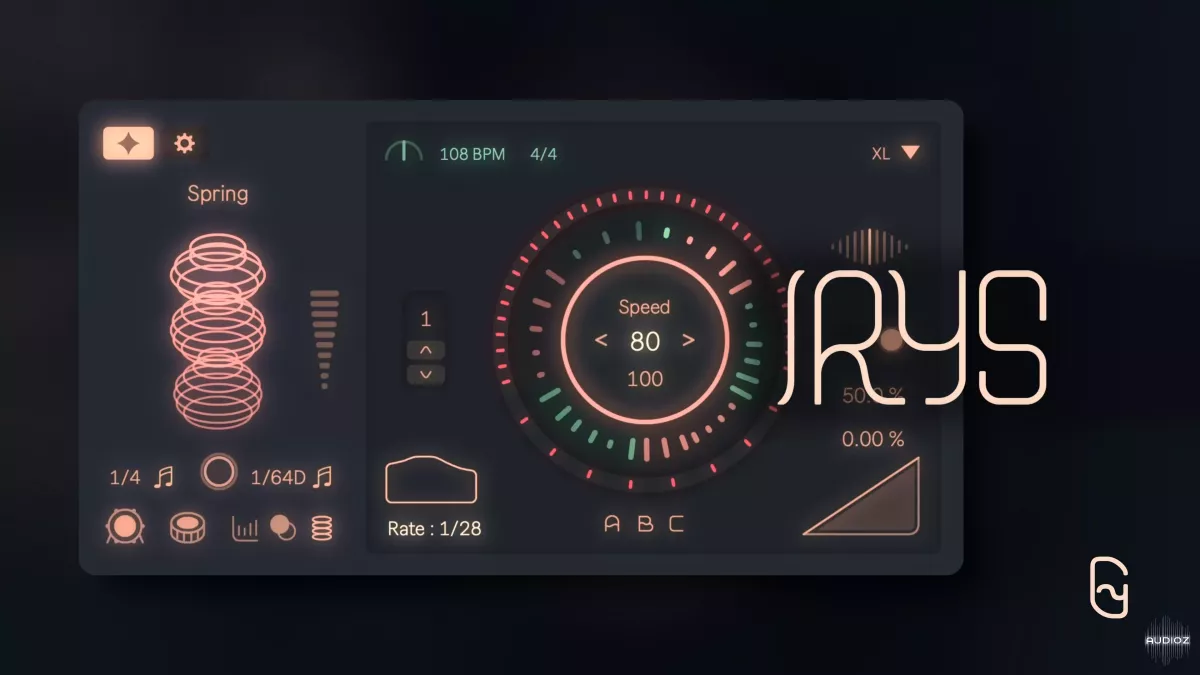The height and width of the screenshot is (675, 1200).
Task: Increase the stepper with the up chevron
Action: click(426, 350)
